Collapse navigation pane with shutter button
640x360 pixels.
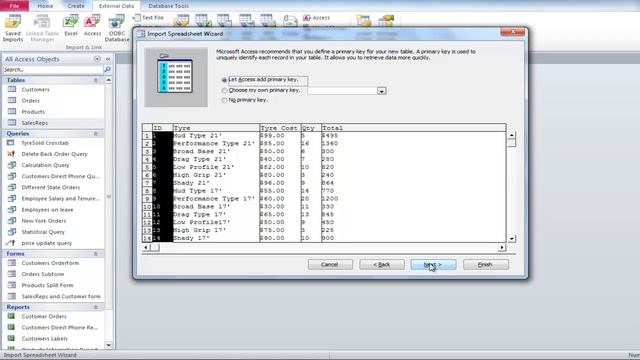pos(108,59)
